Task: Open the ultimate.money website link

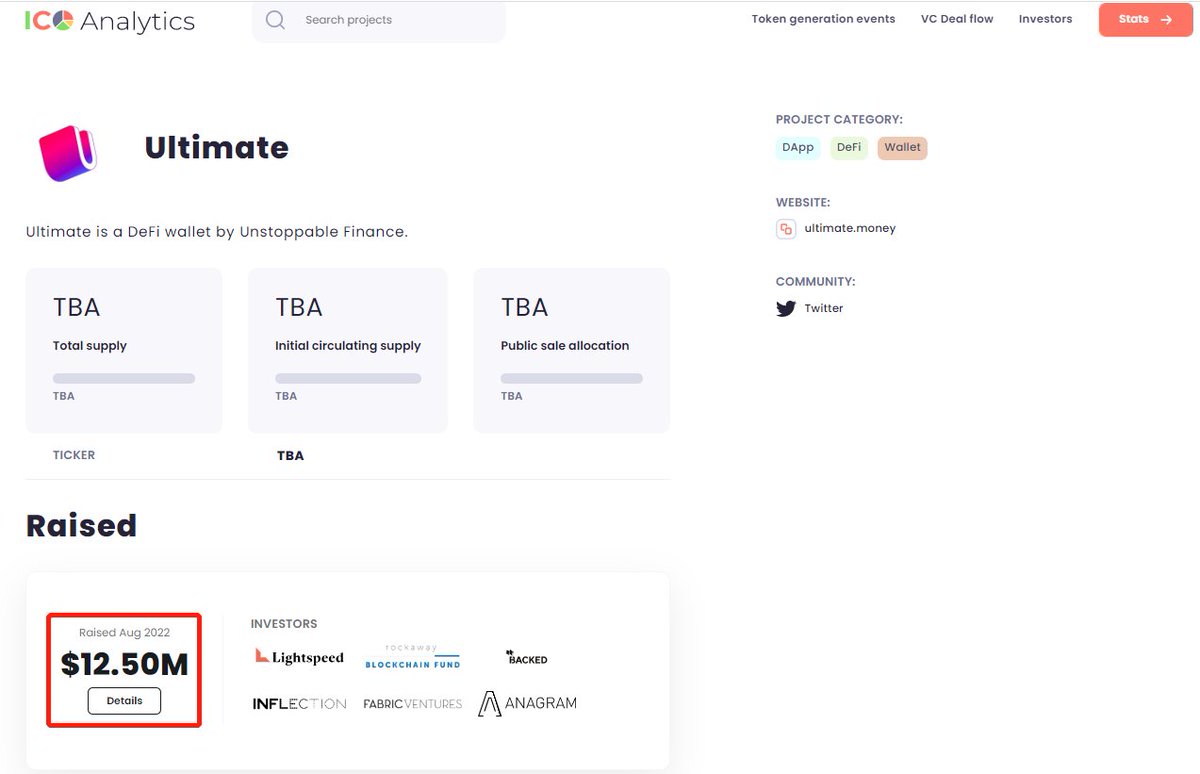Action: pyautogui.click(x=850, y=228)
